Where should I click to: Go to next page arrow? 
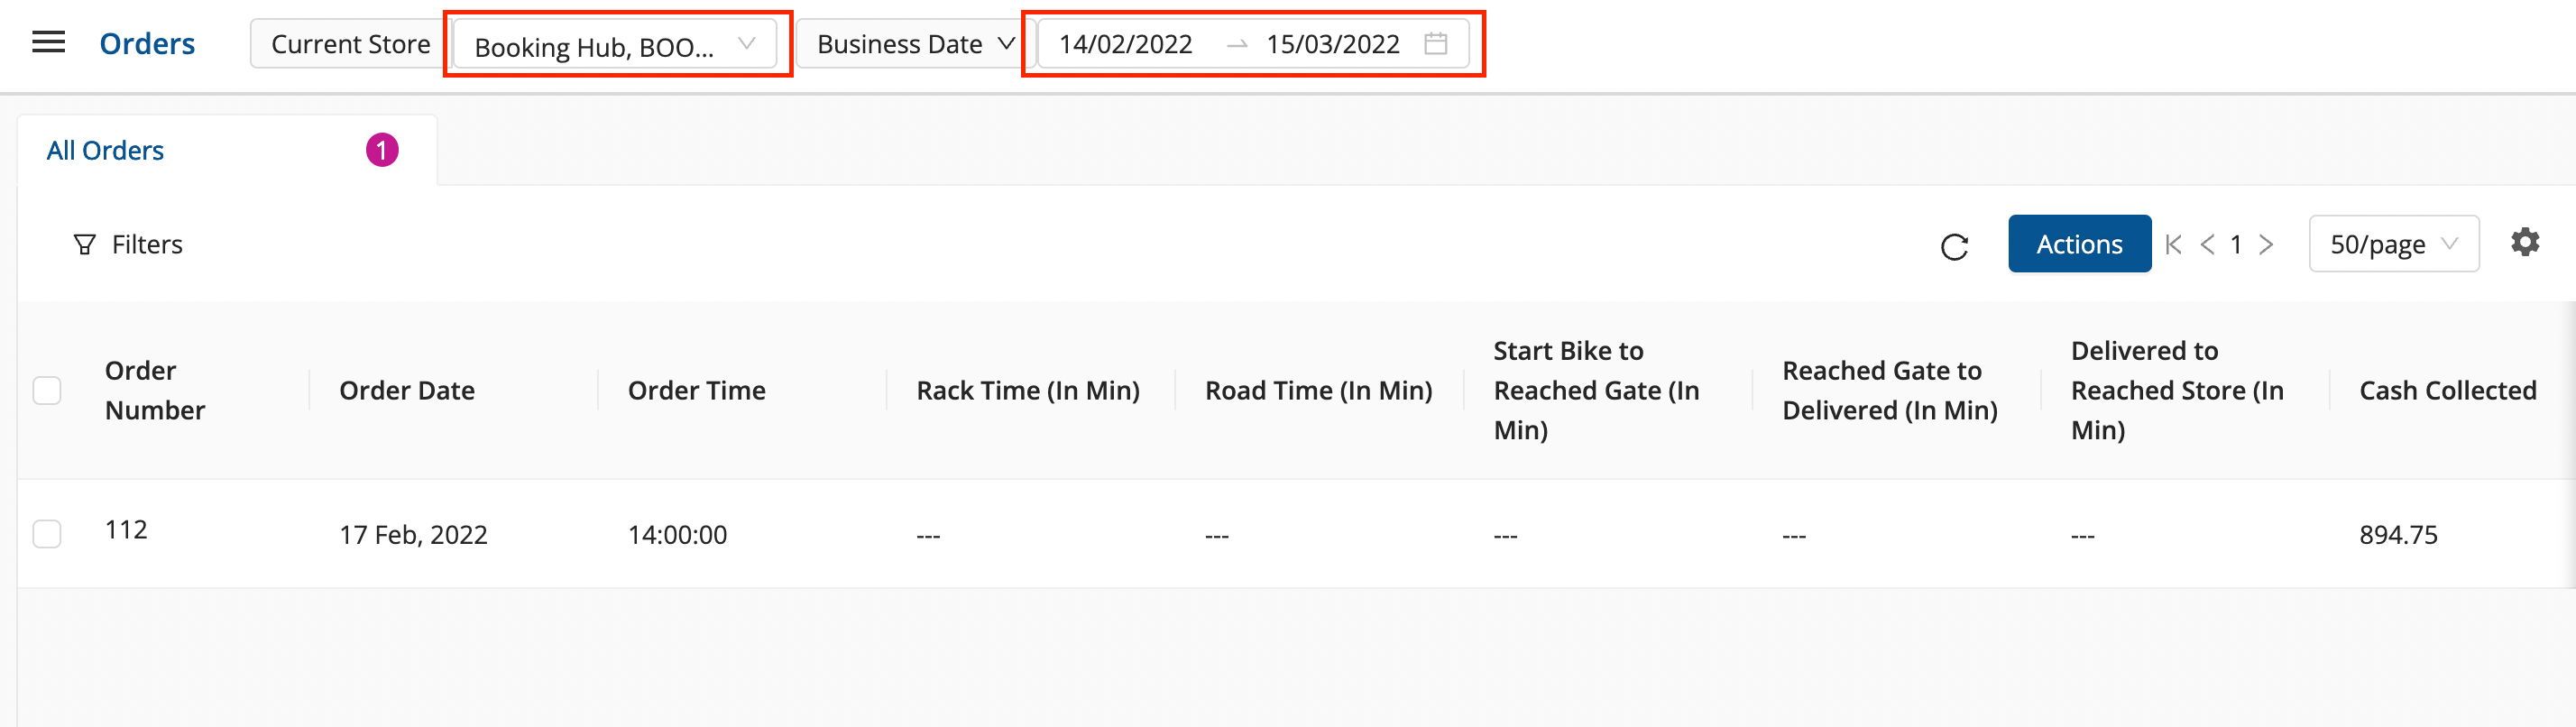tap(2266, 245)
